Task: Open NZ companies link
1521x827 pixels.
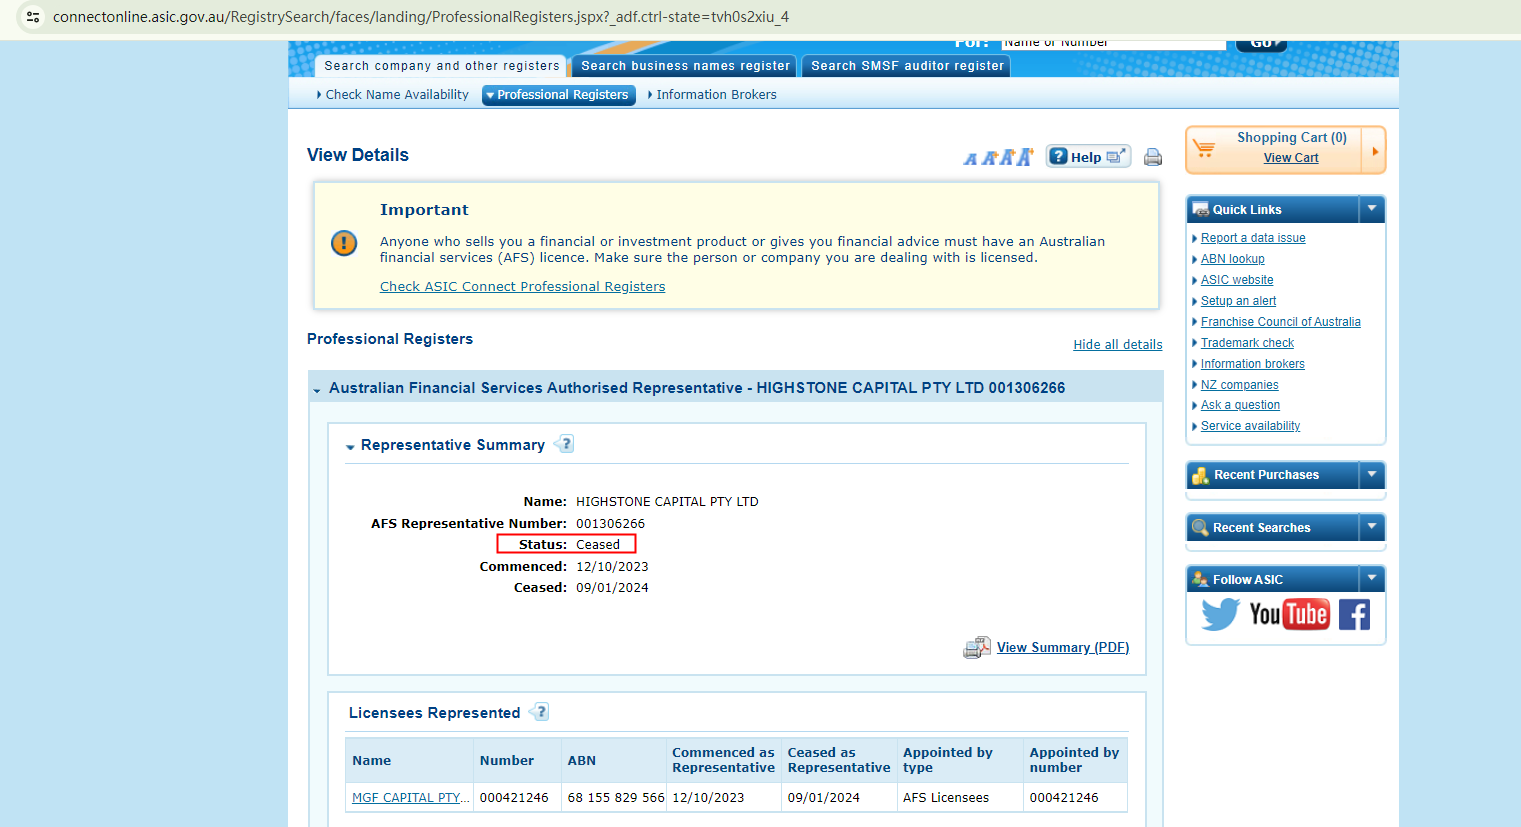Action: (1240, 385)
